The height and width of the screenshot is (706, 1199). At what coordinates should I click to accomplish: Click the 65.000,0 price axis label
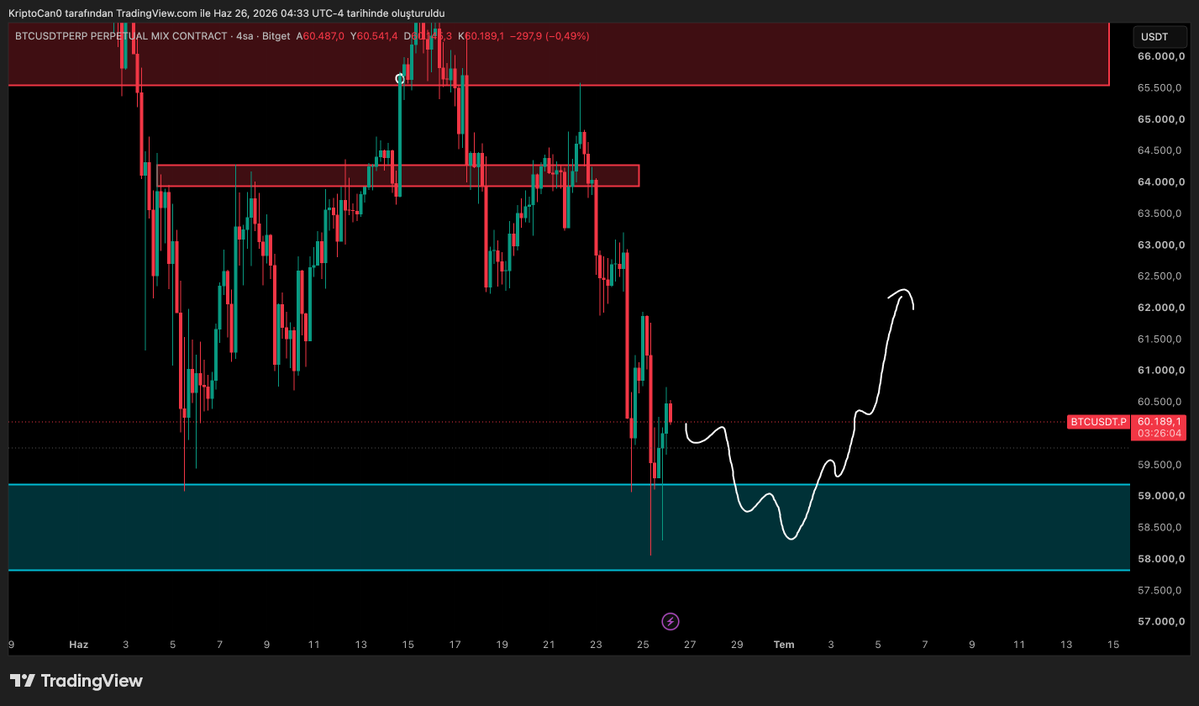[x=1161, y=119]
